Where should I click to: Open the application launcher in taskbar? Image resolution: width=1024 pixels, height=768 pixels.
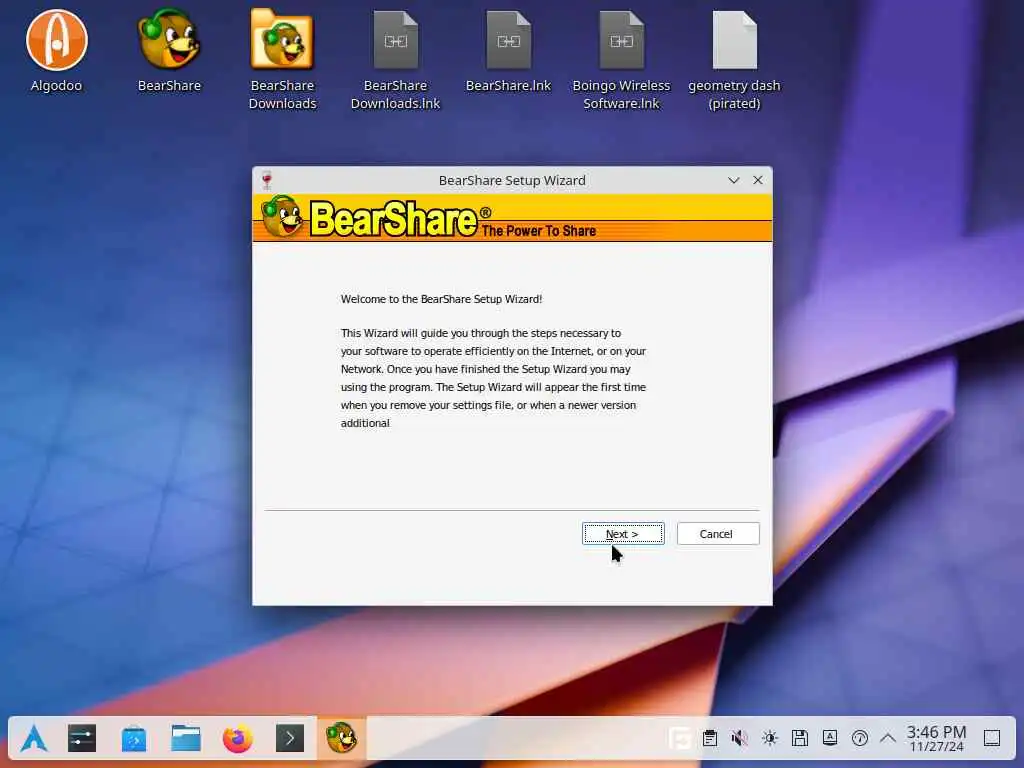pos(33,739)
